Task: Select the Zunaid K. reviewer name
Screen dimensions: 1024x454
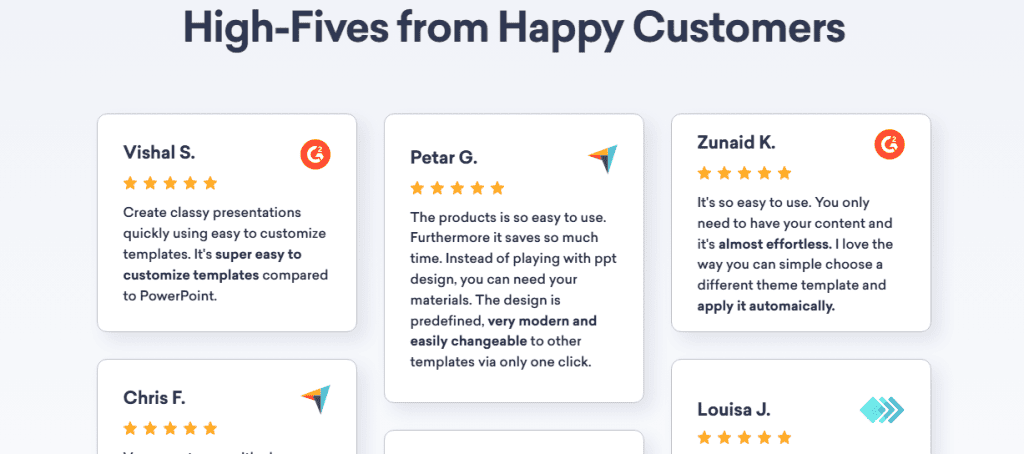Action: tap(737, 142)
